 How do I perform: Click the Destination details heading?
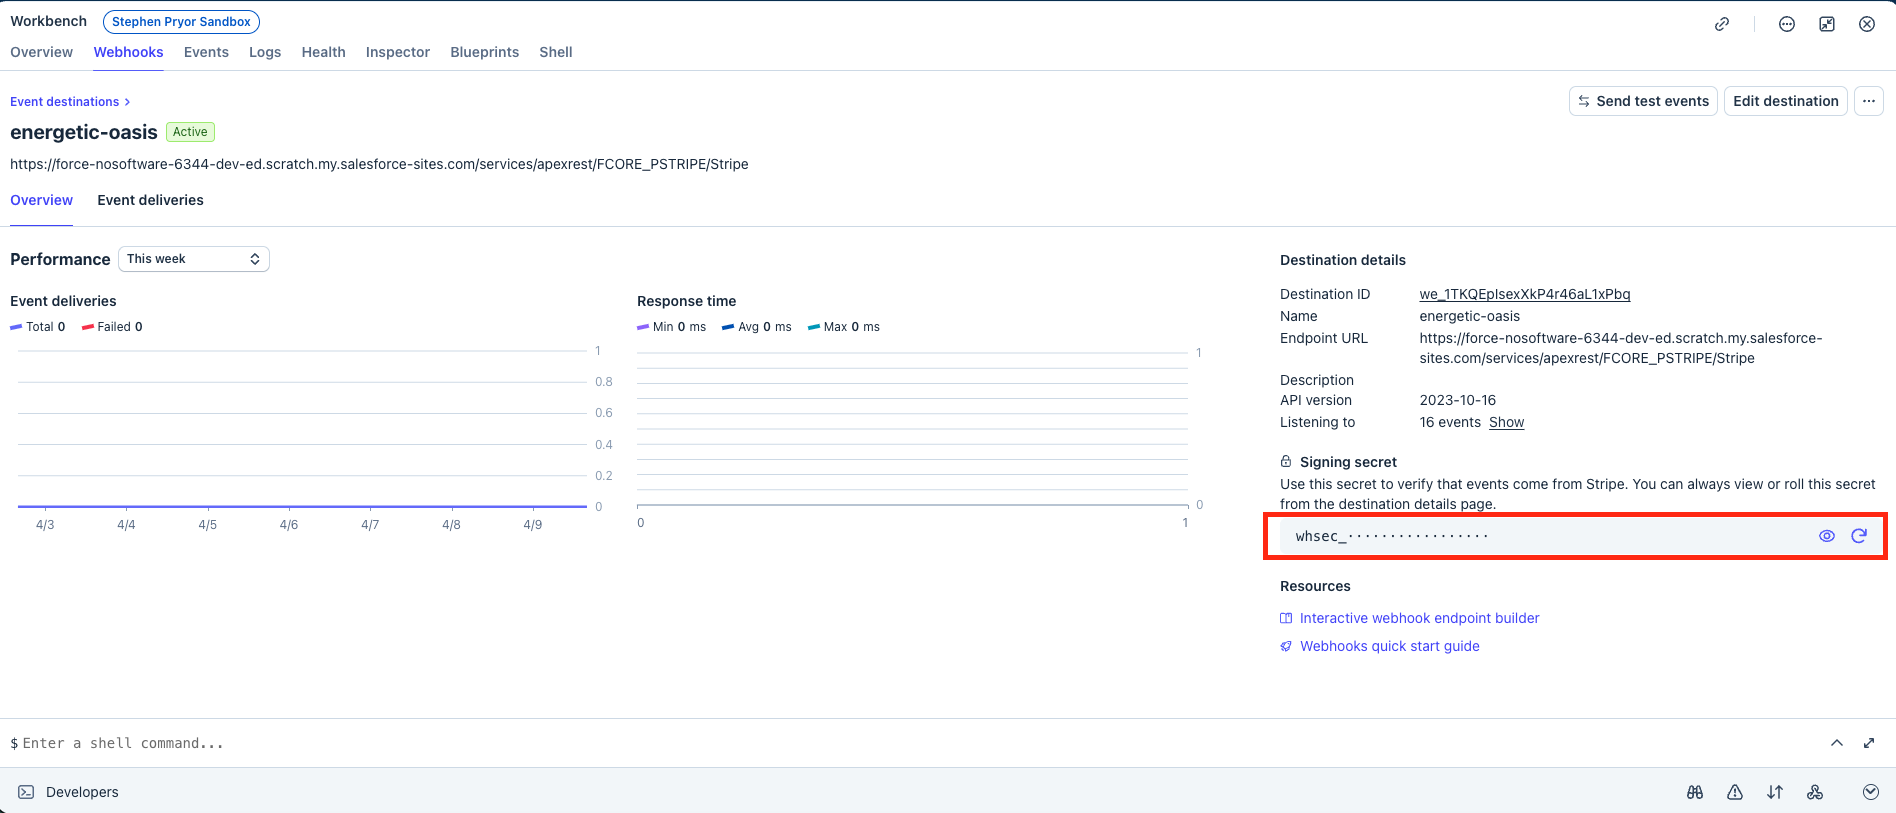[1343, 260]
